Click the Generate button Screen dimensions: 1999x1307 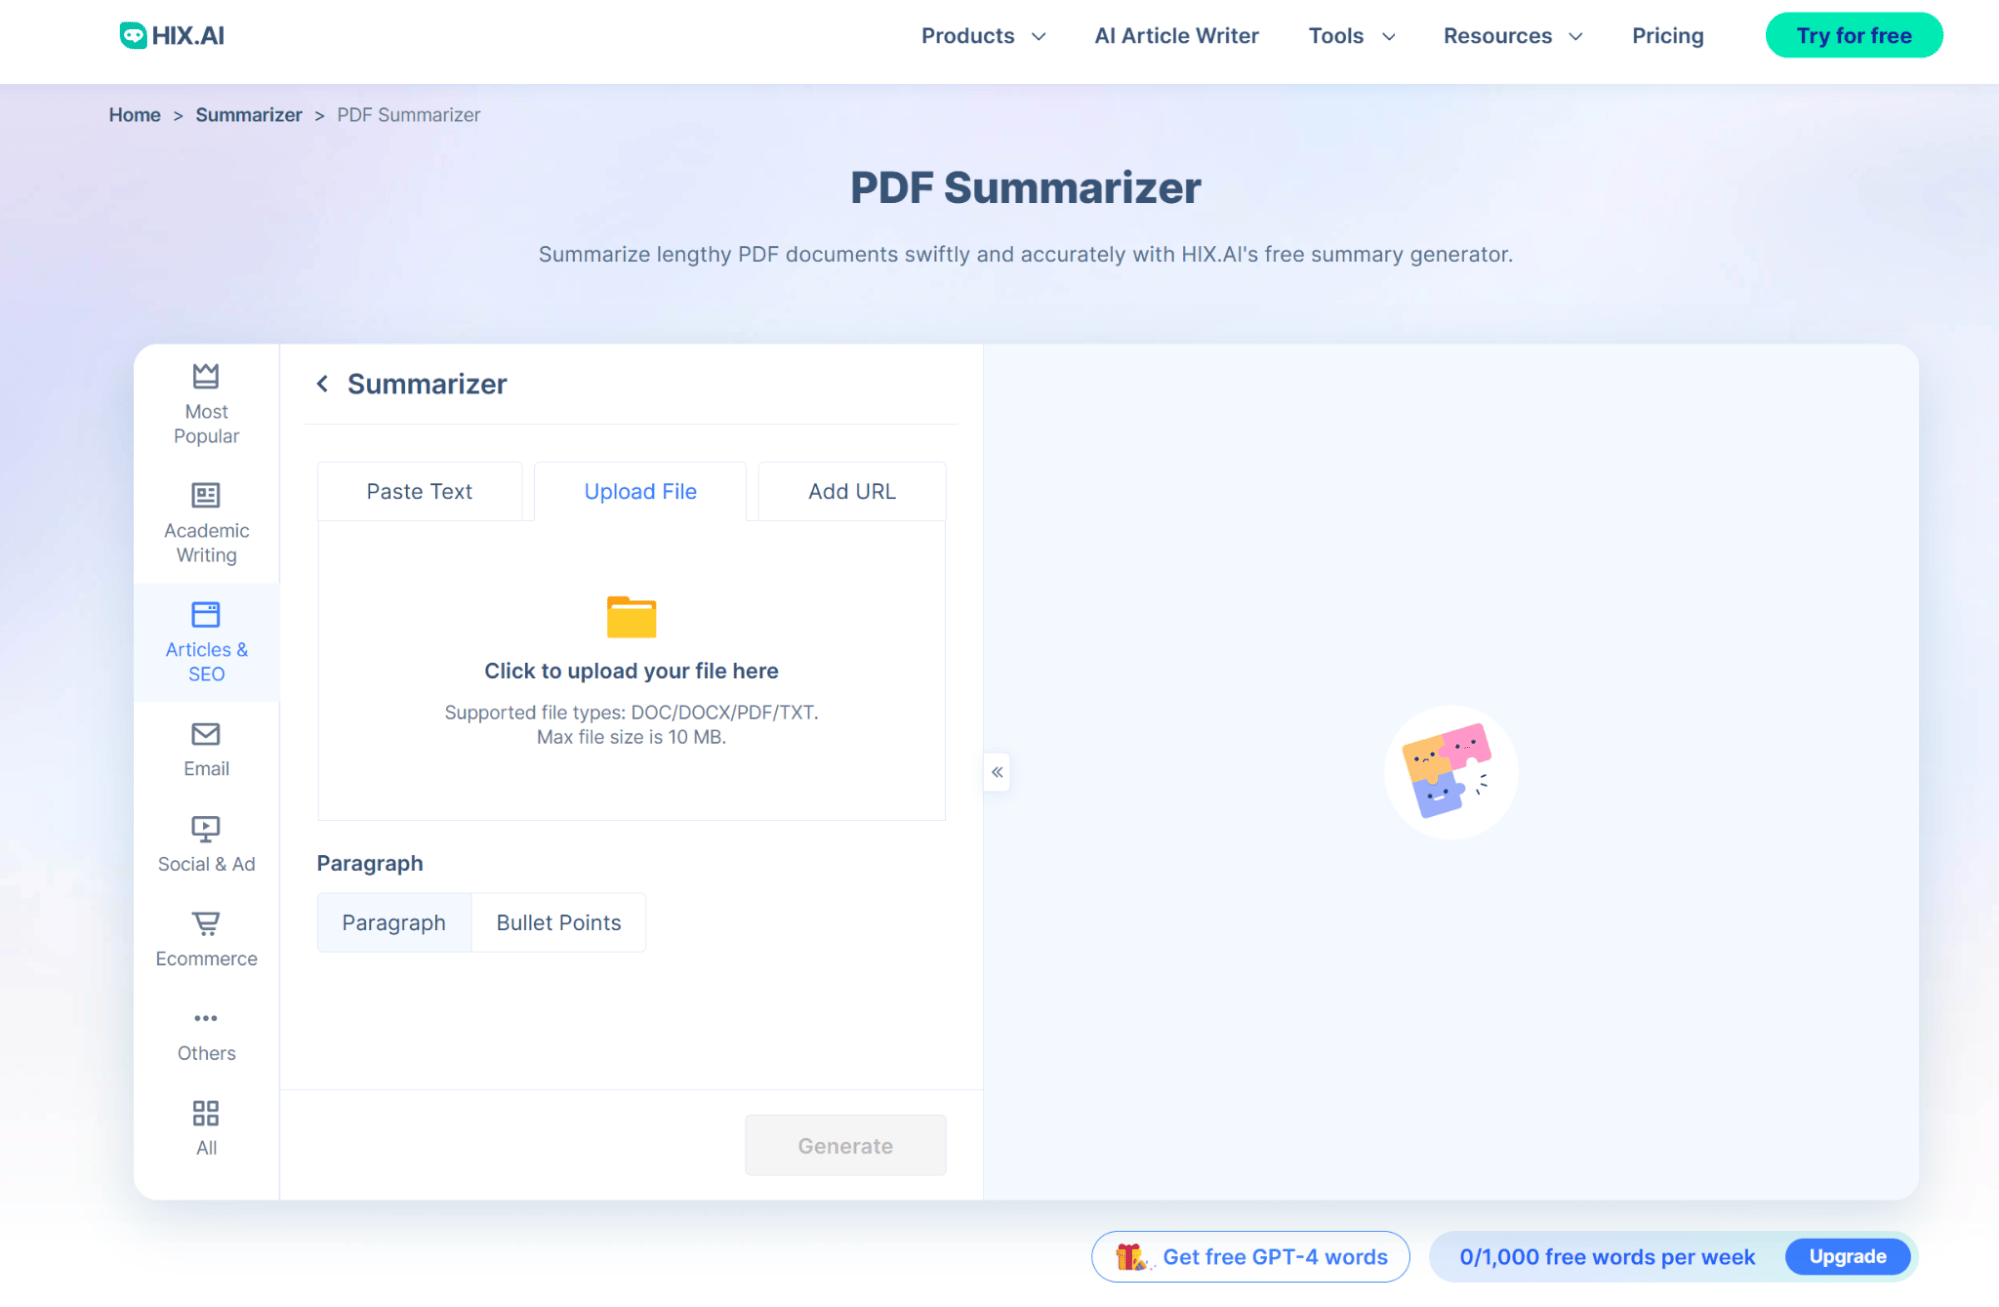[x=845, y=1145]
